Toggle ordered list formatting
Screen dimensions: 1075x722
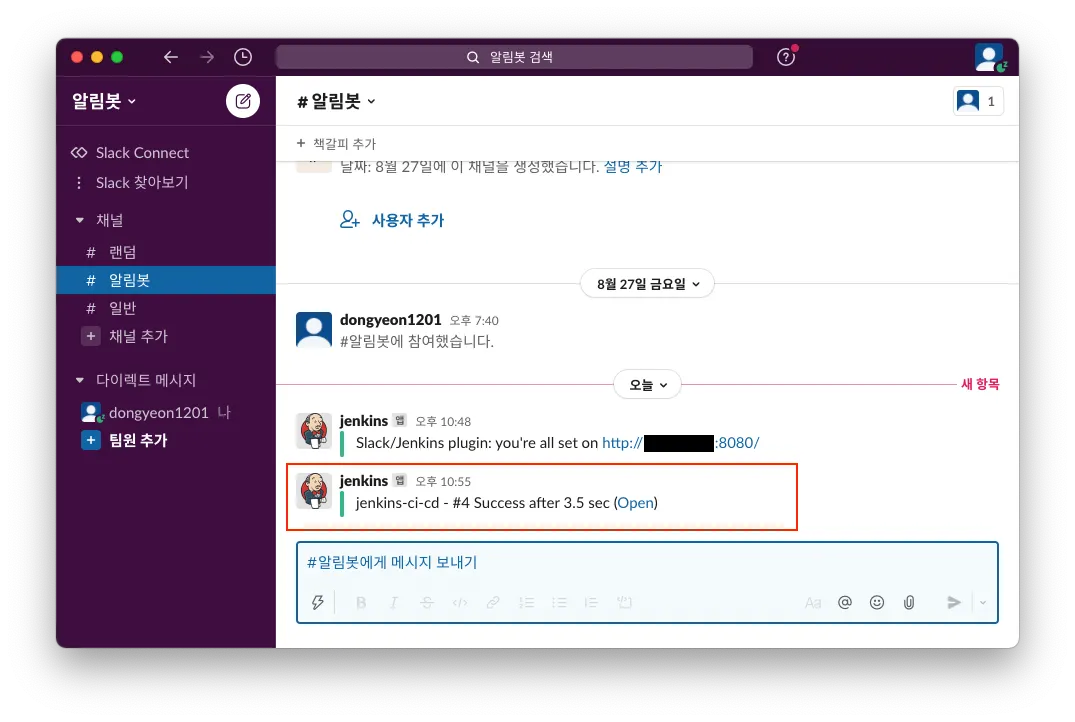point(526,603)
